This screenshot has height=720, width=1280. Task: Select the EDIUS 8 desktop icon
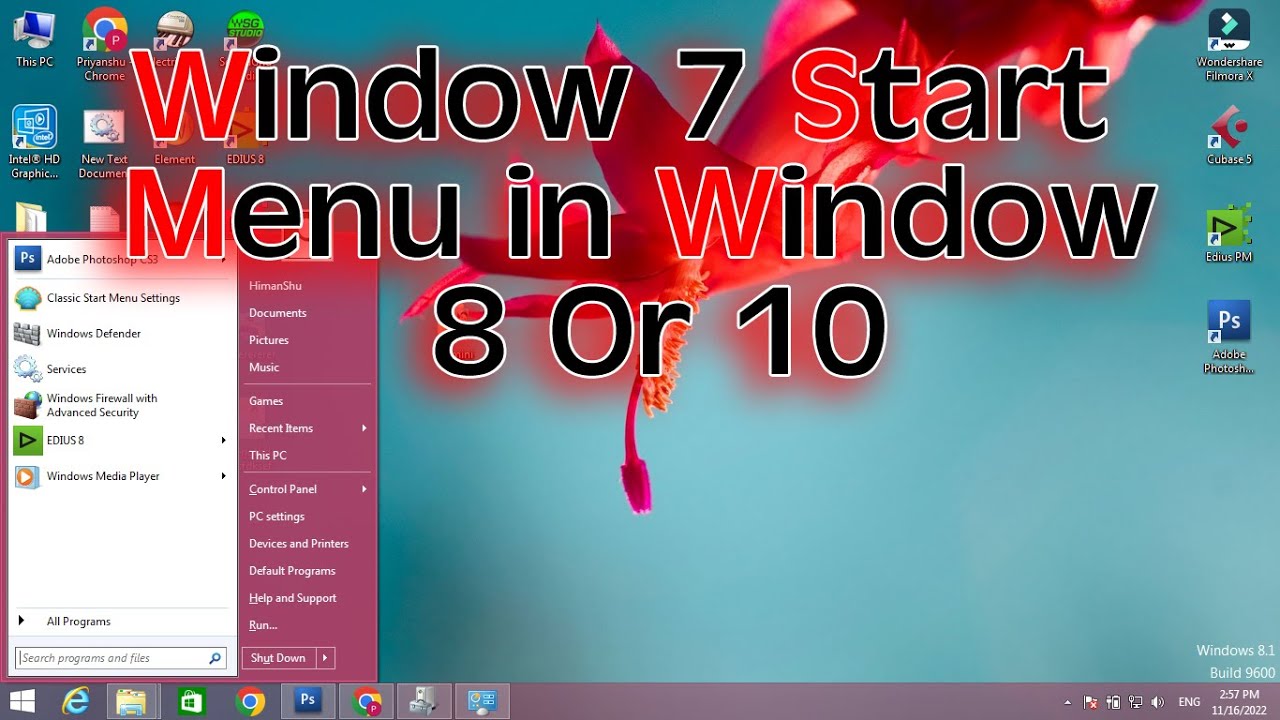(x=245, y=137)
